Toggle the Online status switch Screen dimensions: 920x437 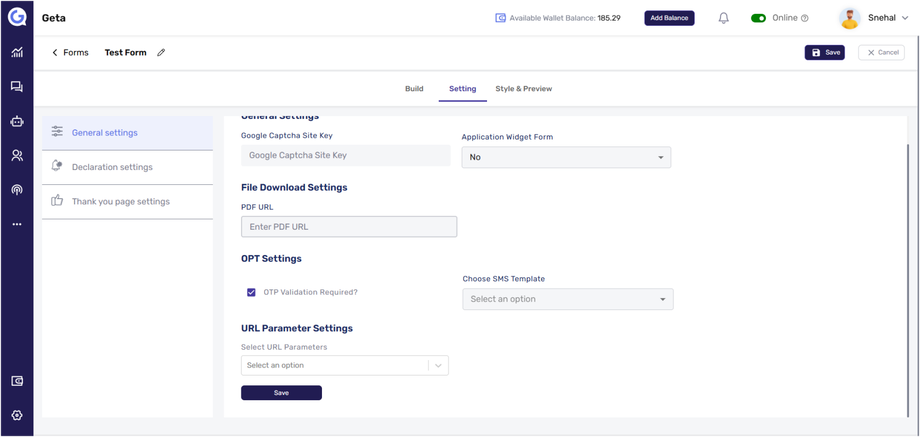pos(758,18)
